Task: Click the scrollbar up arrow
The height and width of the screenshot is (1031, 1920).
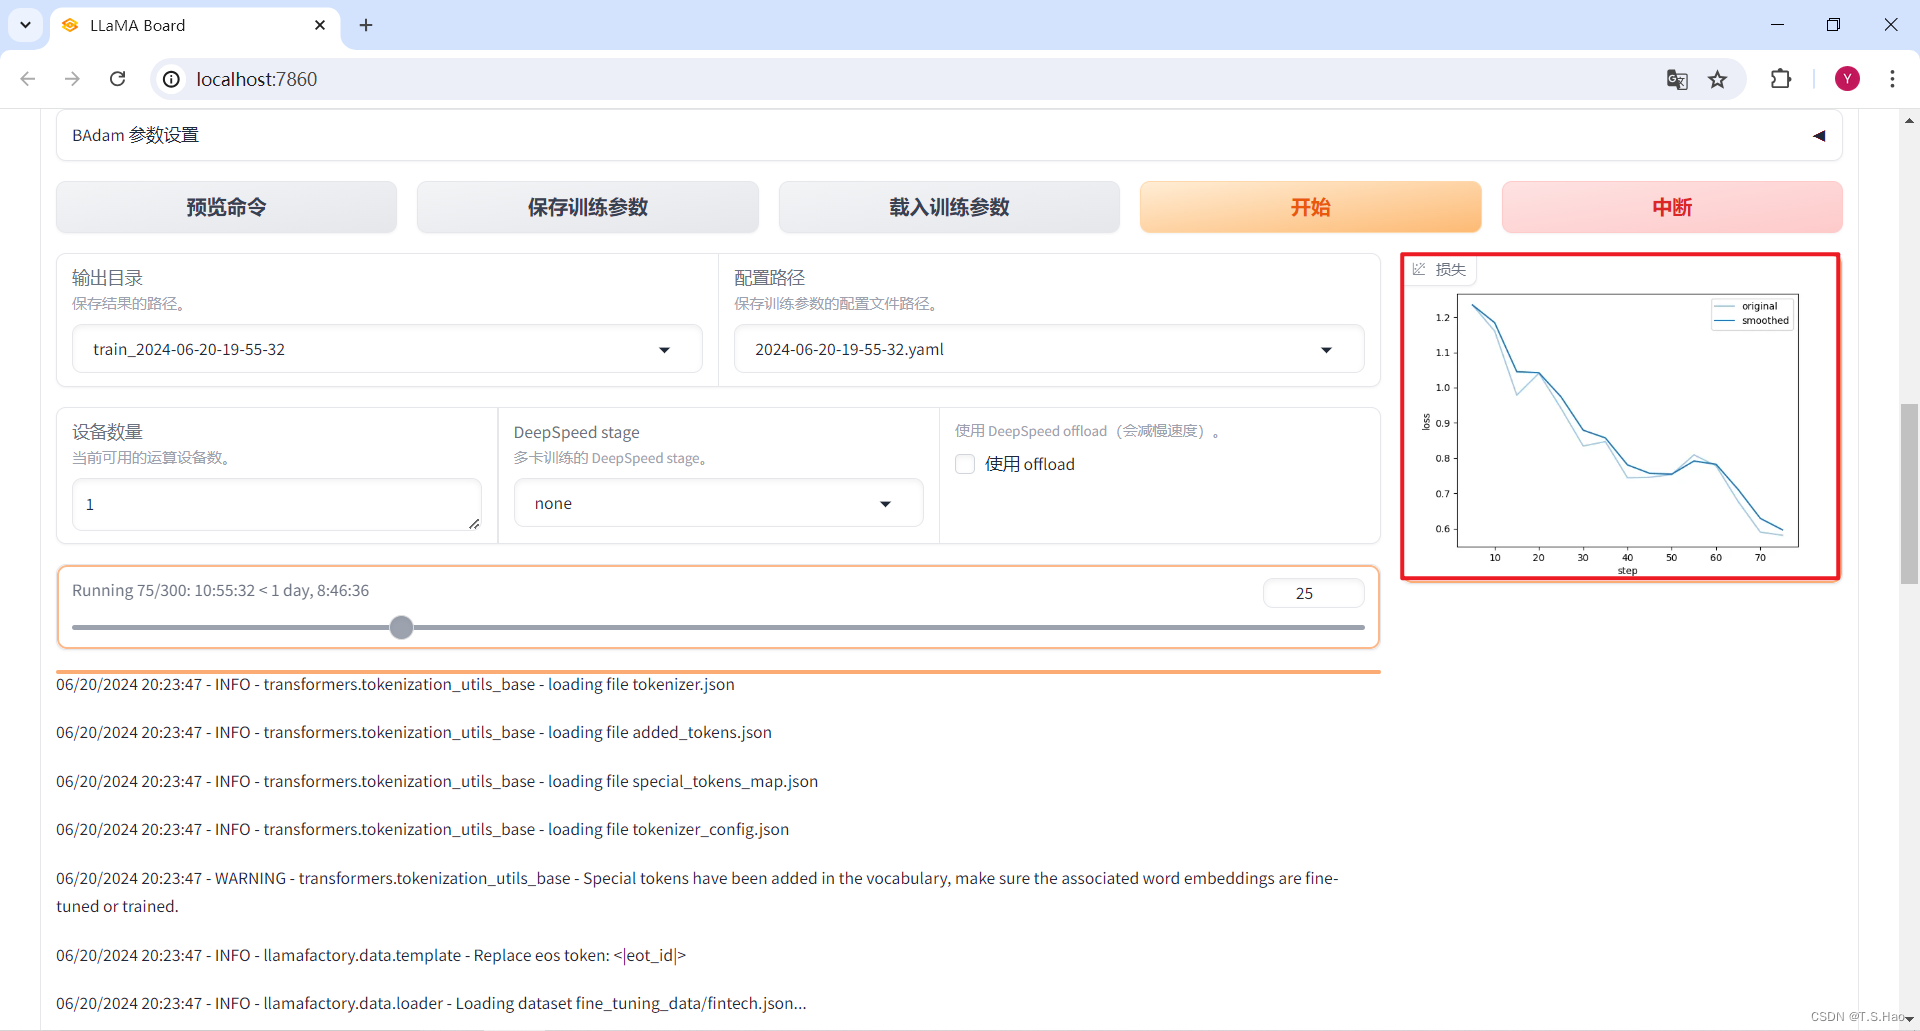Action: coord(1909,121)
